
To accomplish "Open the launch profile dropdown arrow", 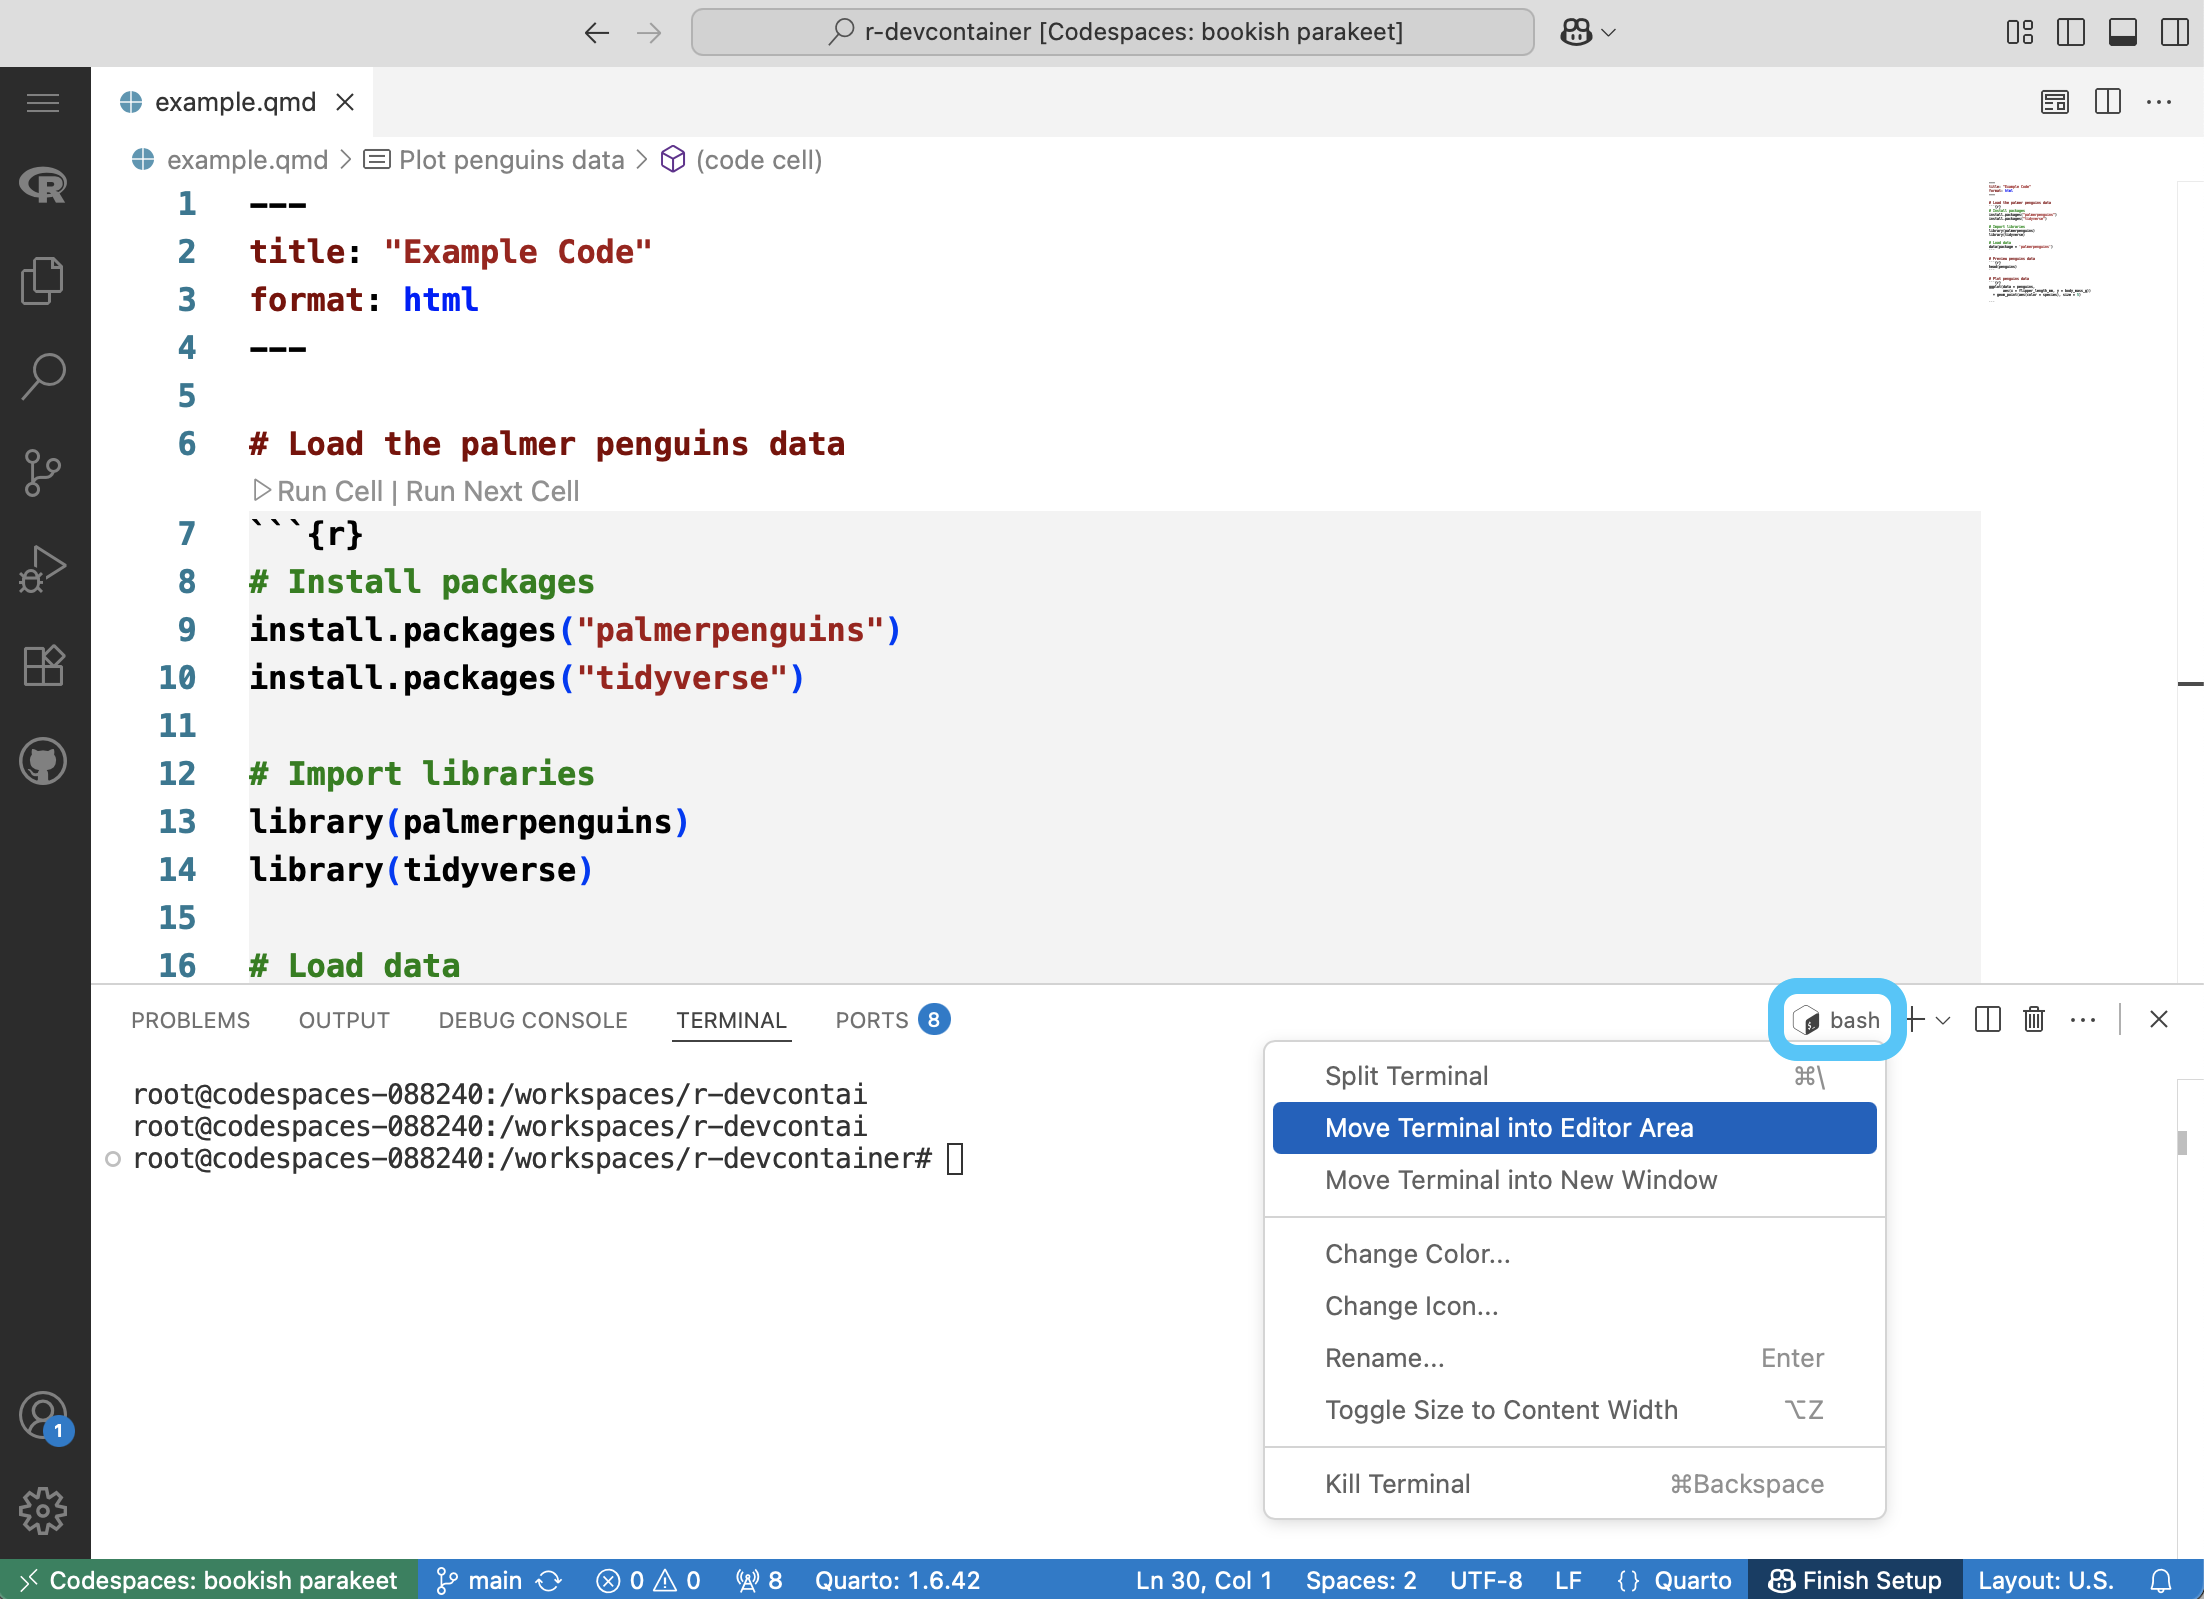I will [1943, 1020].
